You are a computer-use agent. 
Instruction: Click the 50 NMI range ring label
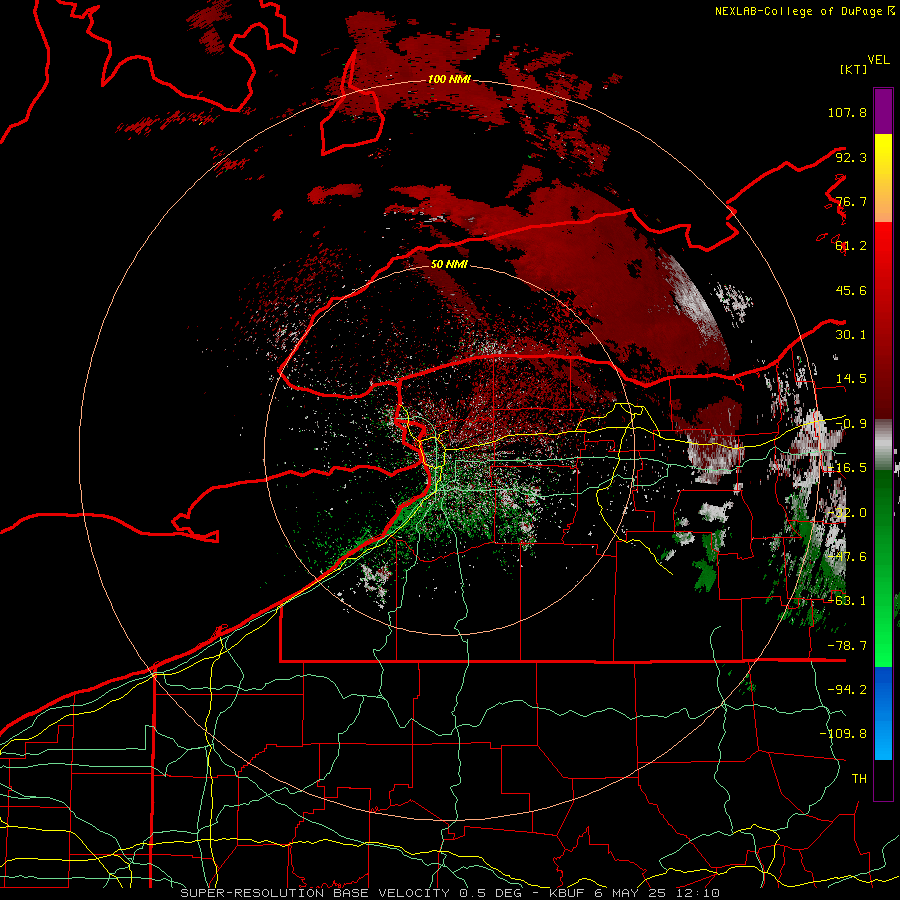pos(449,265)
